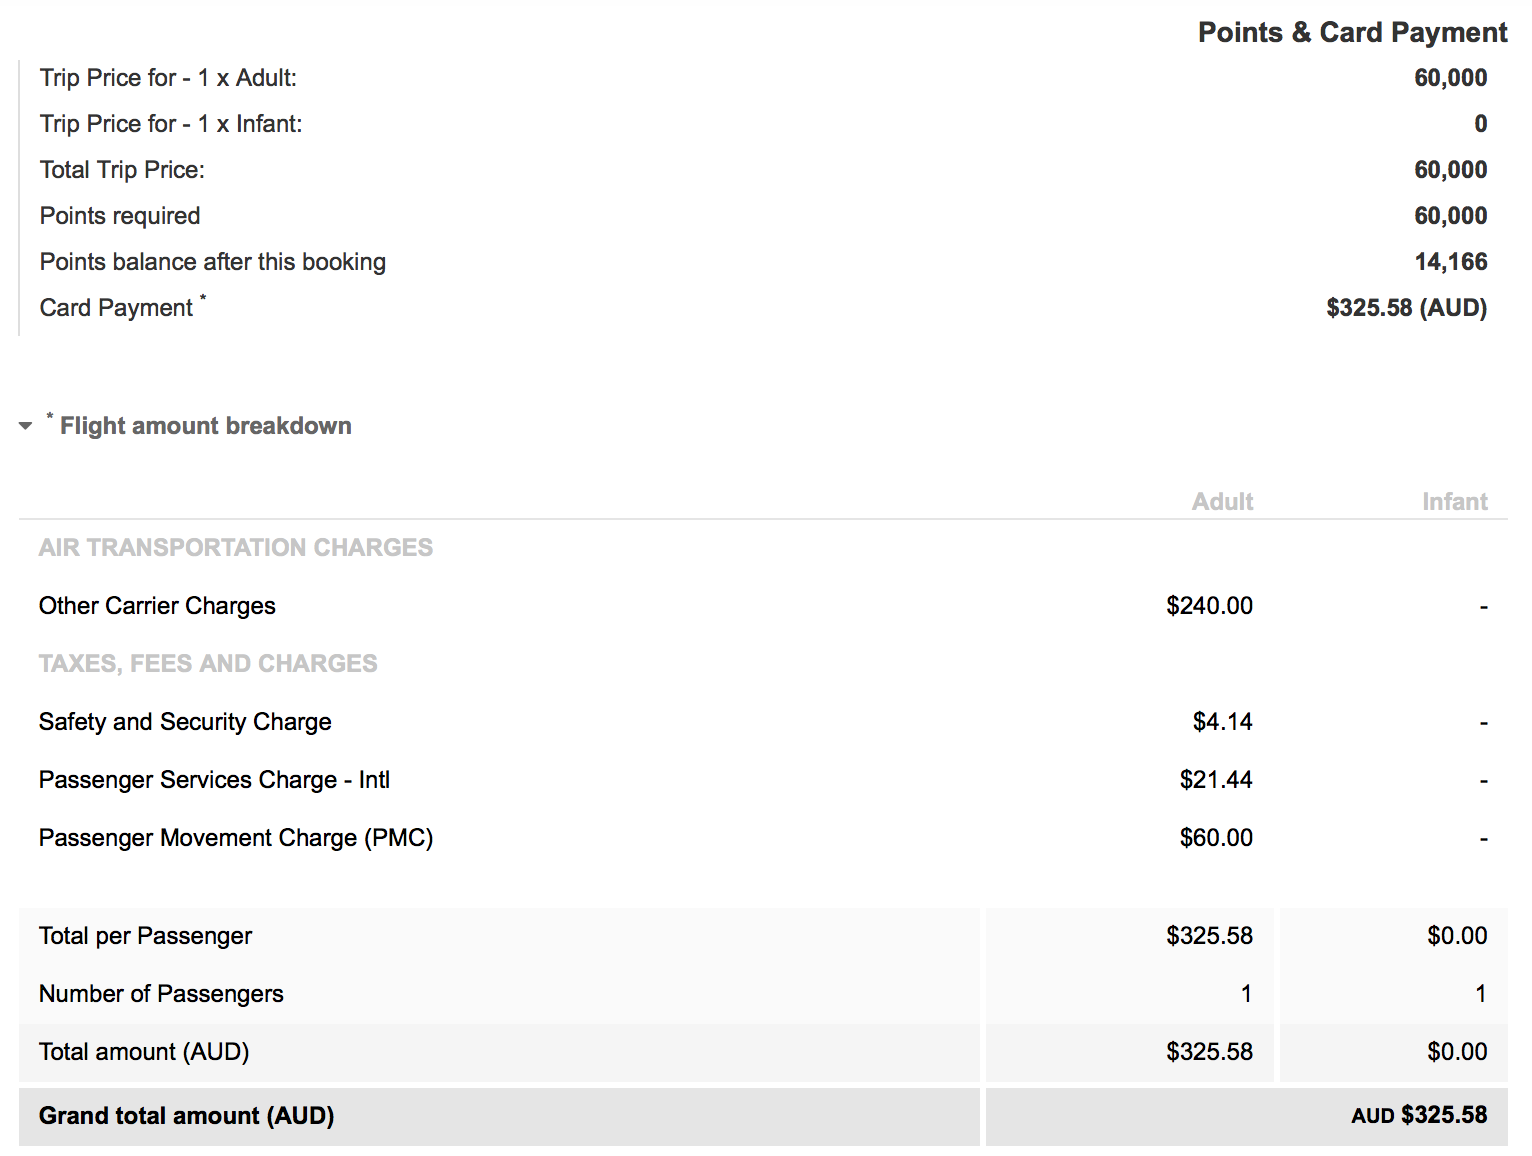Click the Number of Passengers label
This screenshot has height=1156, width=1532.
coord(161,994)
